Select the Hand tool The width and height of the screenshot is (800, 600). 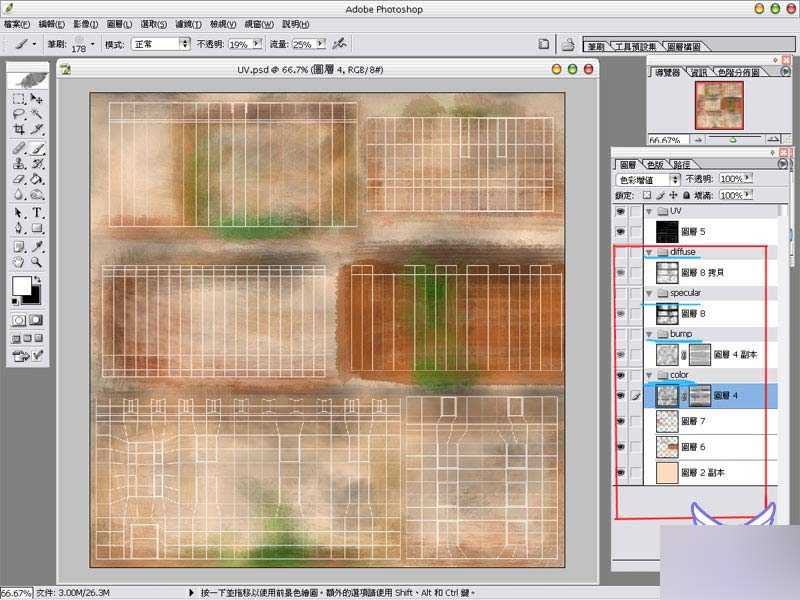19,262
